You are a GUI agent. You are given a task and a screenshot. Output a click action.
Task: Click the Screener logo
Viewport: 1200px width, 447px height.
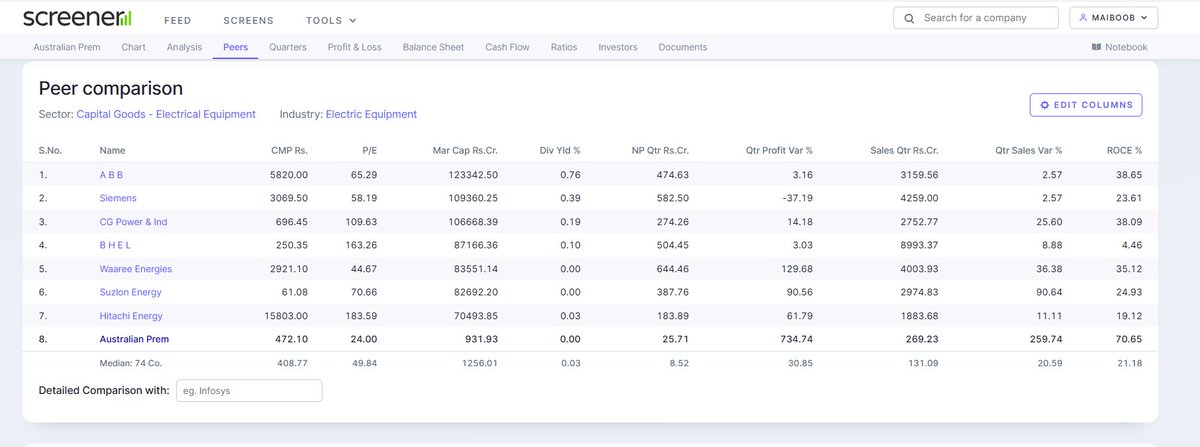[x=77, y=17]
